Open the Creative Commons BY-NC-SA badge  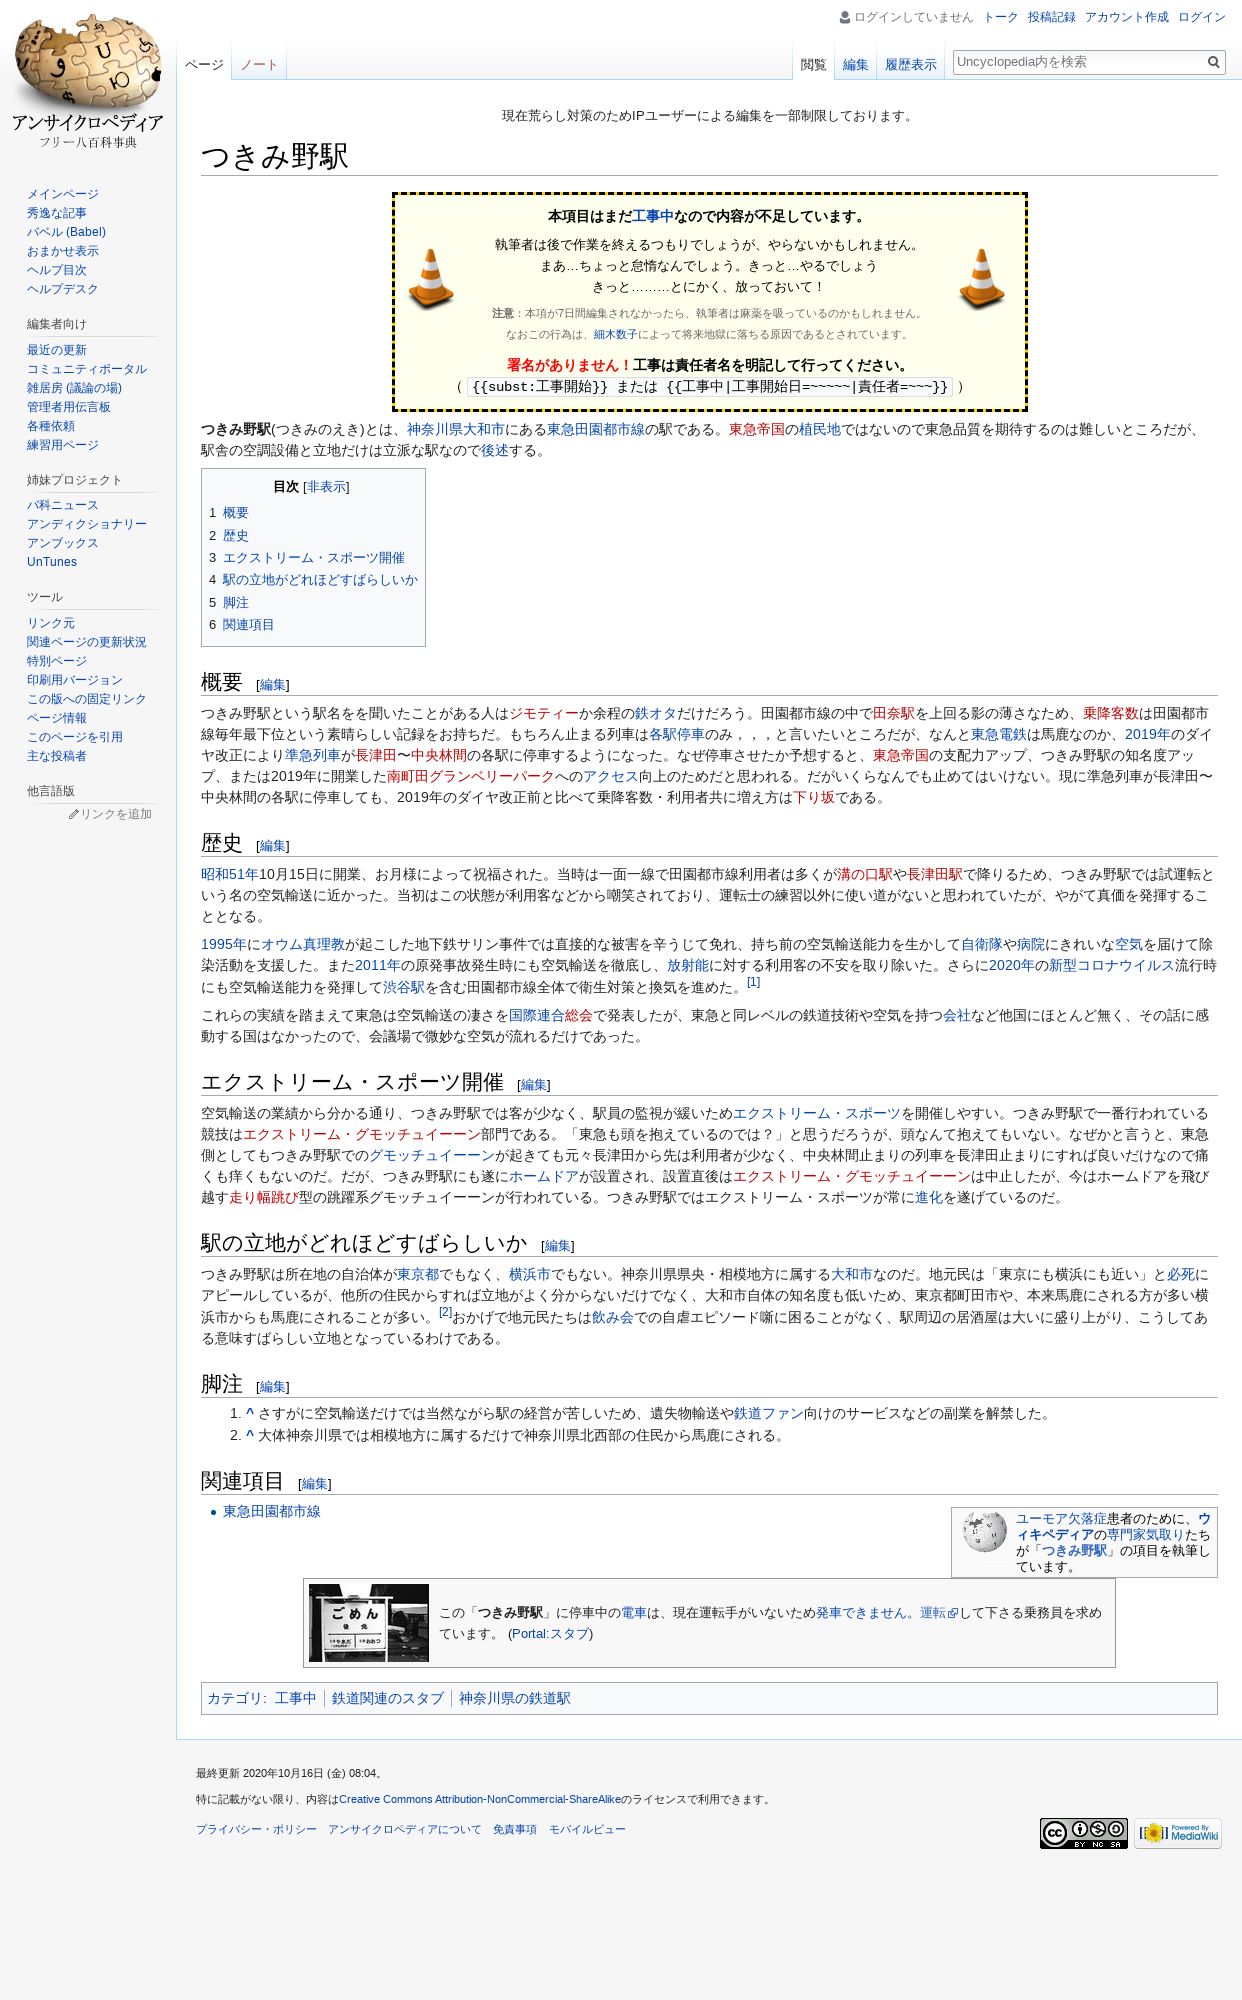1083,1833
